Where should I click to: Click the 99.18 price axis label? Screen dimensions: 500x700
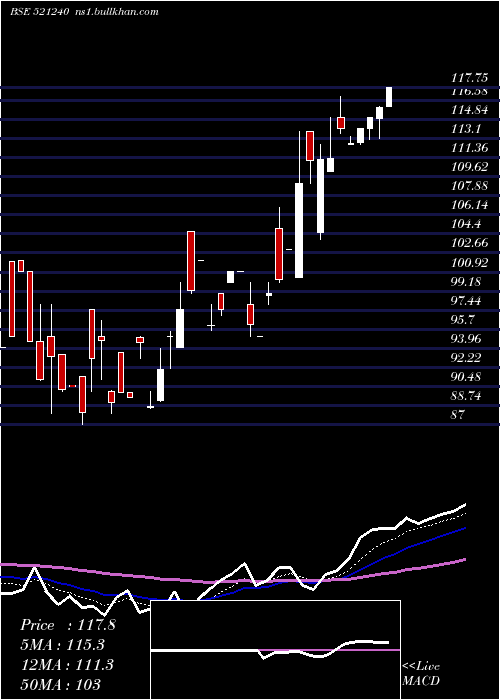coord(466,282)
